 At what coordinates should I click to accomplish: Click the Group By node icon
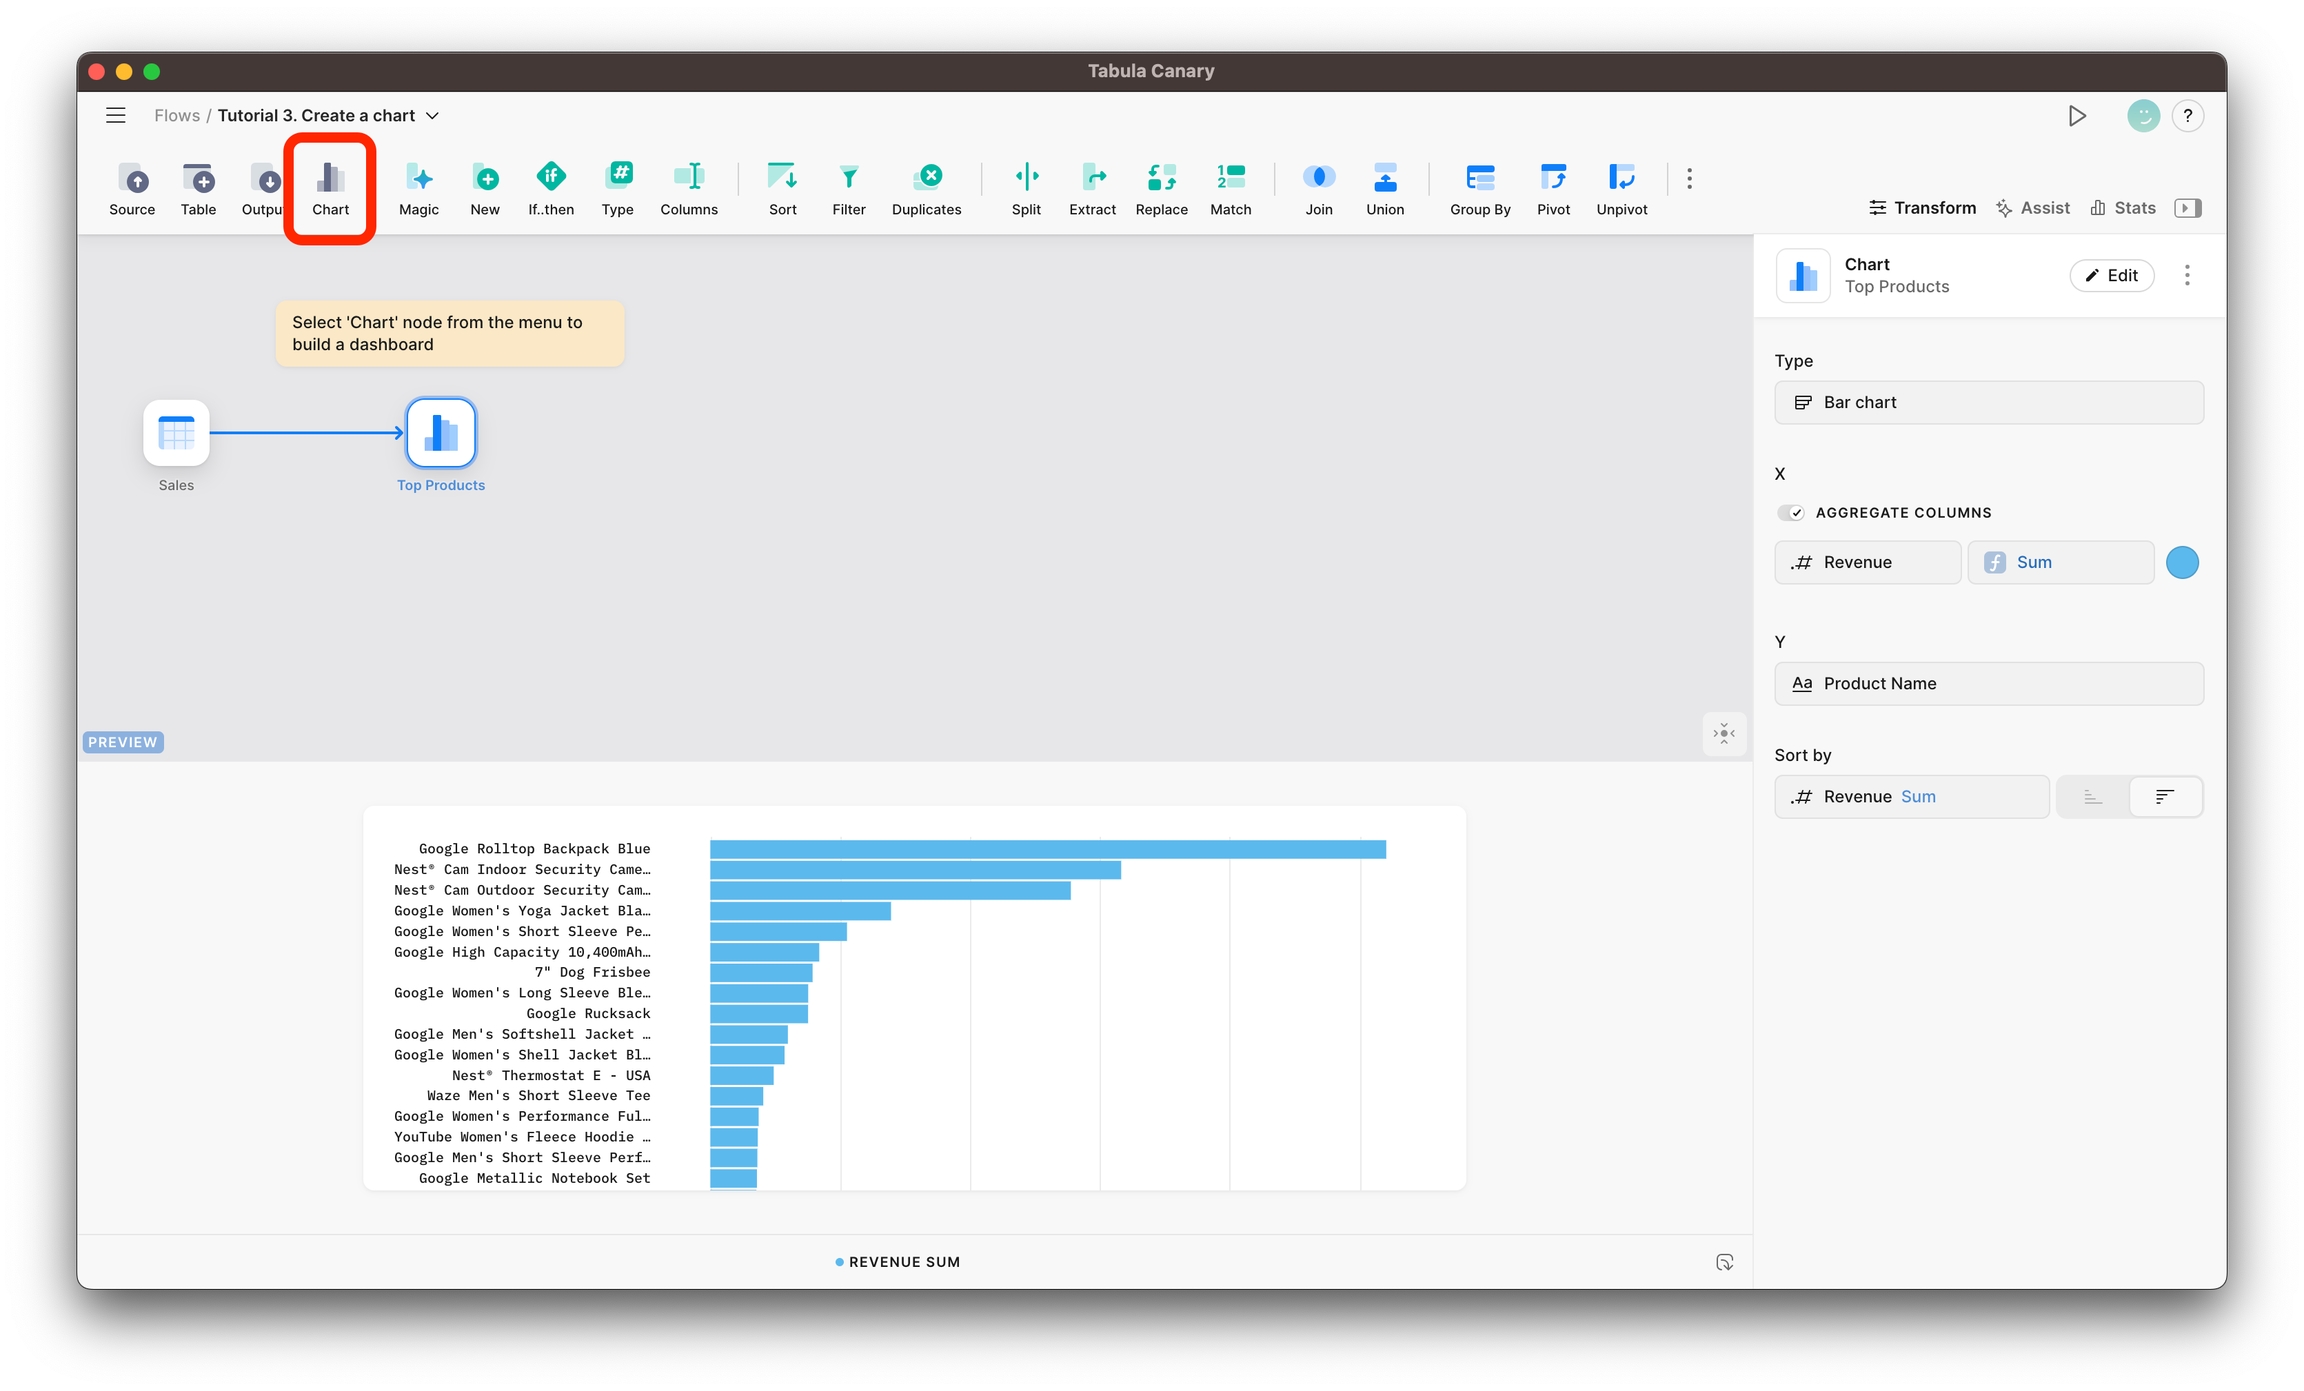1480,178
